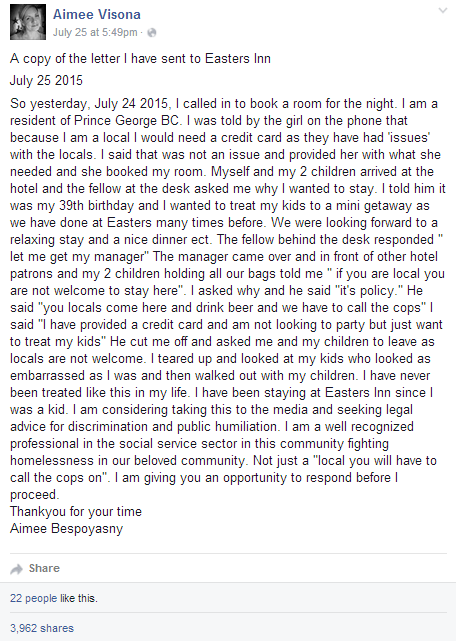
Task: Click the "like this" text
Action: [x=79, y=598]
